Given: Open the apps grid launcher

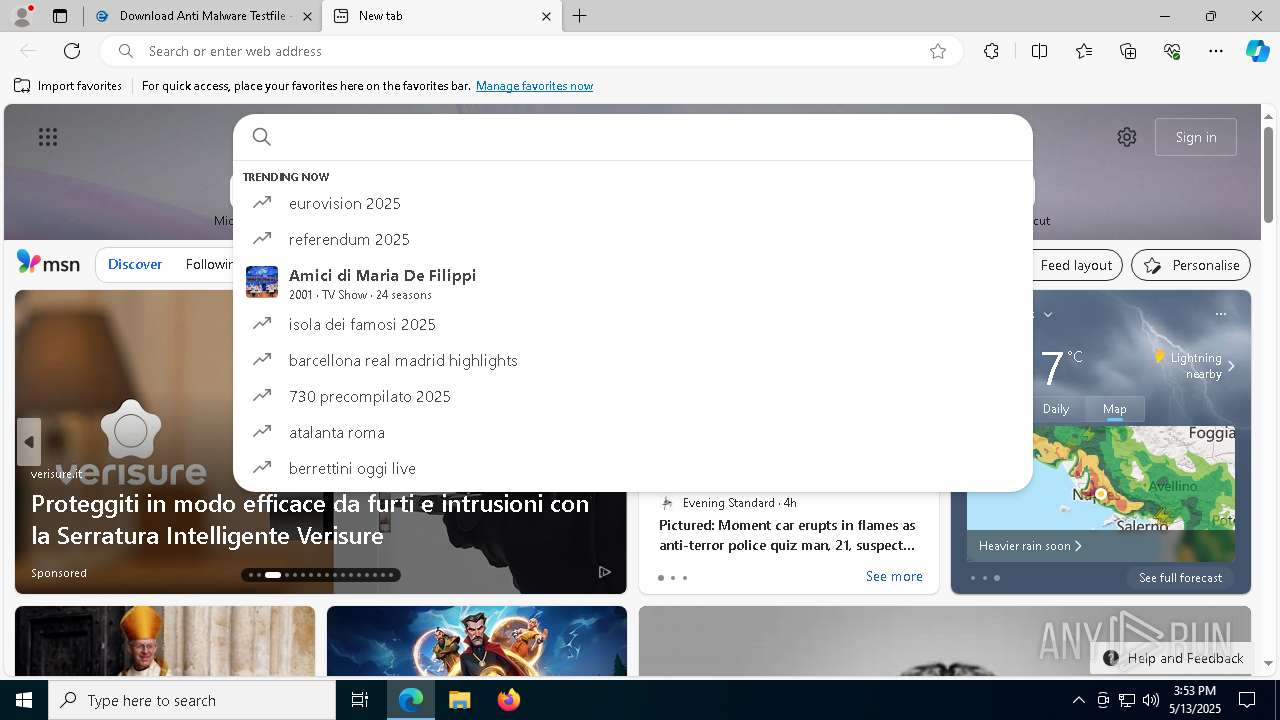Looking at the screenshot, I should (48, 137).
